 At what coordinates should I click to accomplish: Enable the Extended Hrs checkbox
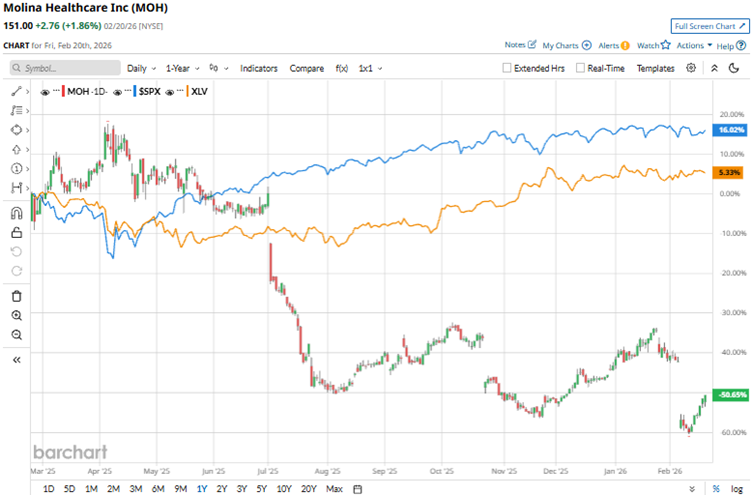(x=507, y=68)
